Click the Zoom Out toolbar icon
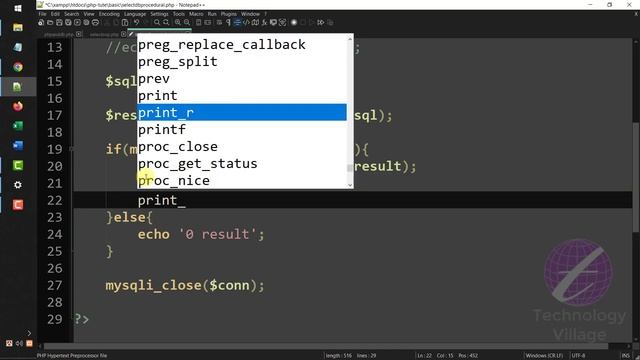The height and width of the screenshot is (360, 640). (187, 22)
